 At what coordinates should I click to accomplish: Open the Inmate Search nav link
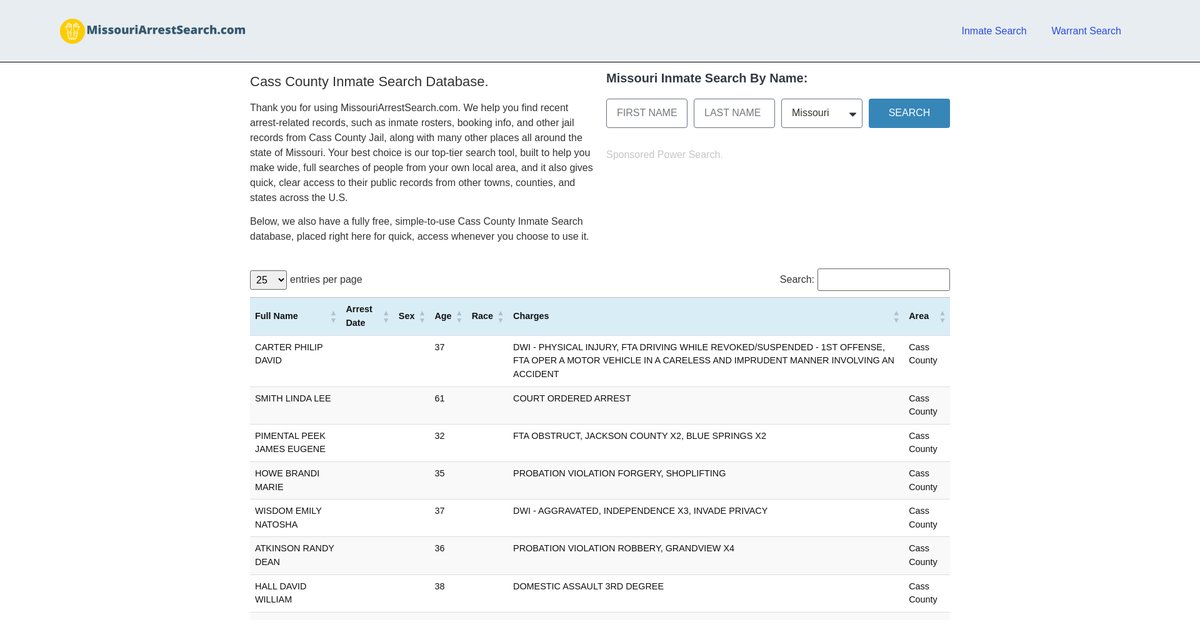point(993,31)
